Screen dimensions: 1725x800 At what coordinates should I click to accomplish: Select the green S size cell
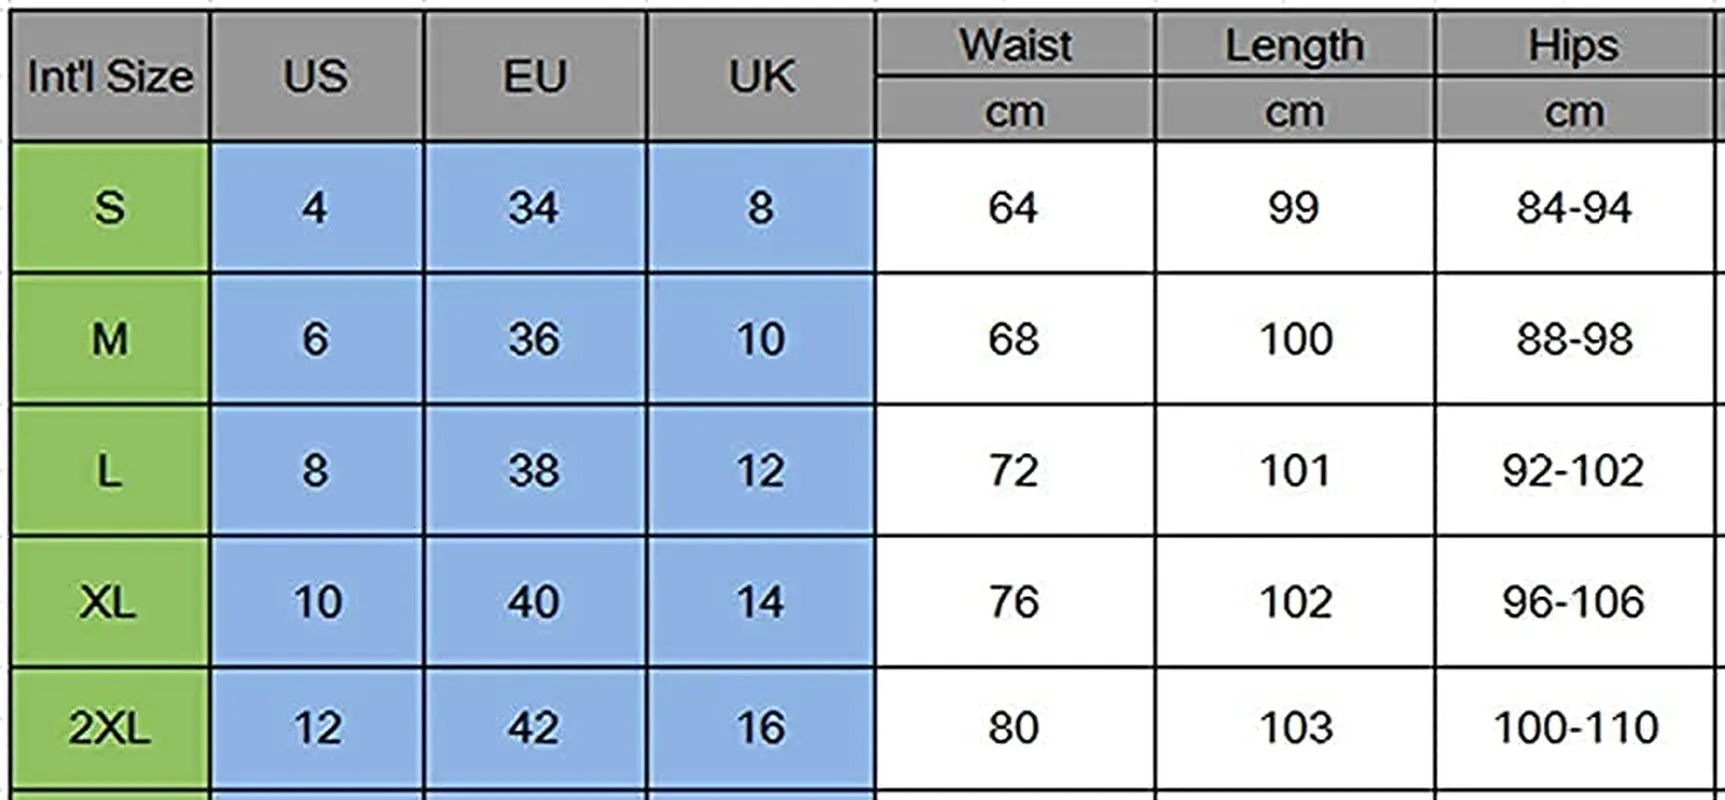110,207
